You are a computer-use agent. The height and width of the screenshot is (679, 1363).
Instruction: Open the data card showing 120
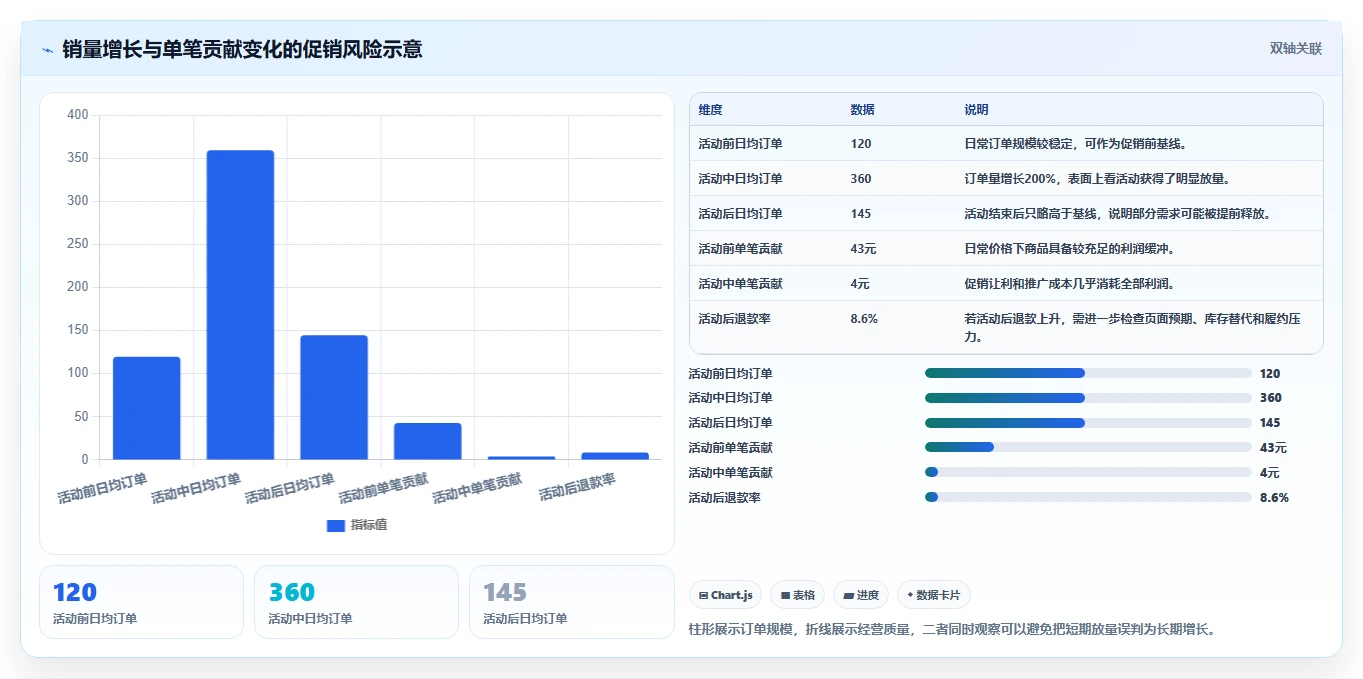pyautogui.click(x=141, y=602)
